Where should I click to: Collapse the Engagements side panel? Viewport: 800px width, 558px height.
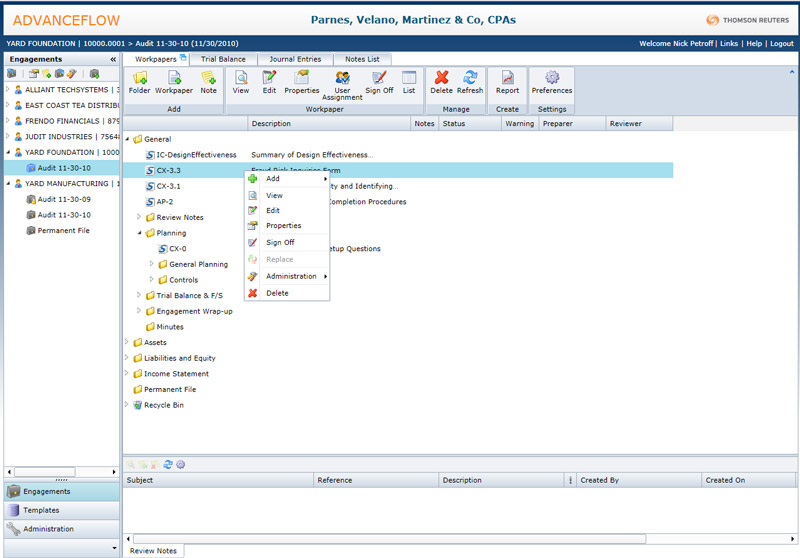[113, 59]
